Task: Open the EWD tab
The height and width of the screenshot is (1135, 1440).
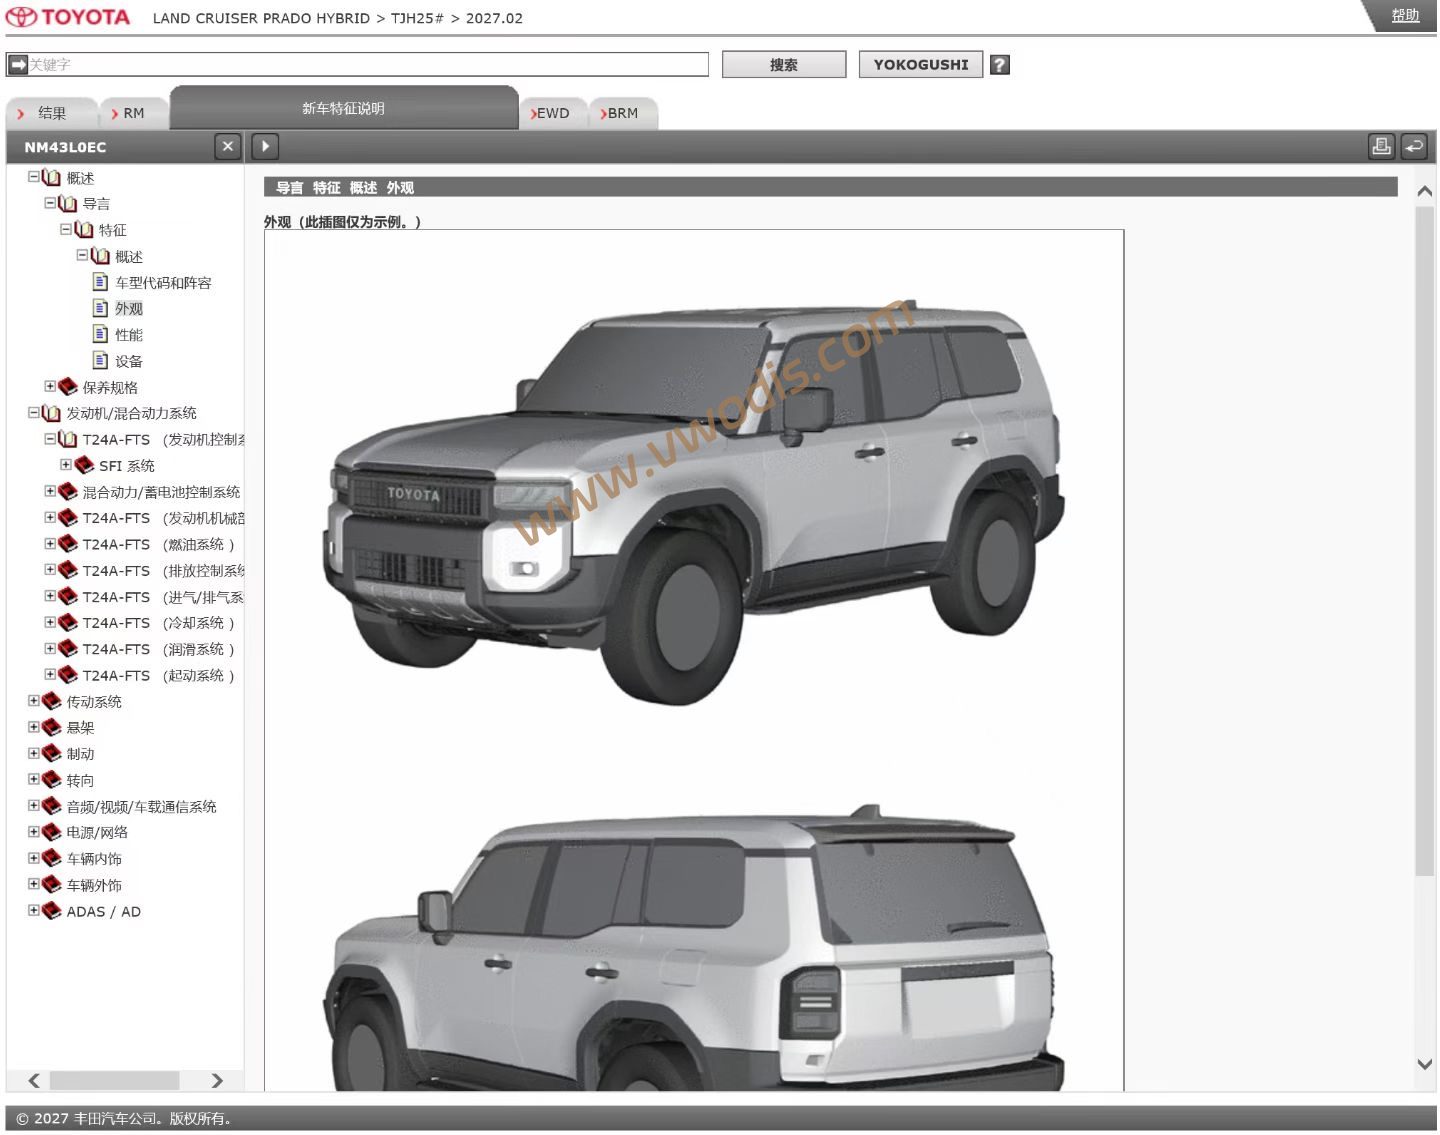Action: [x=552, y=113]
